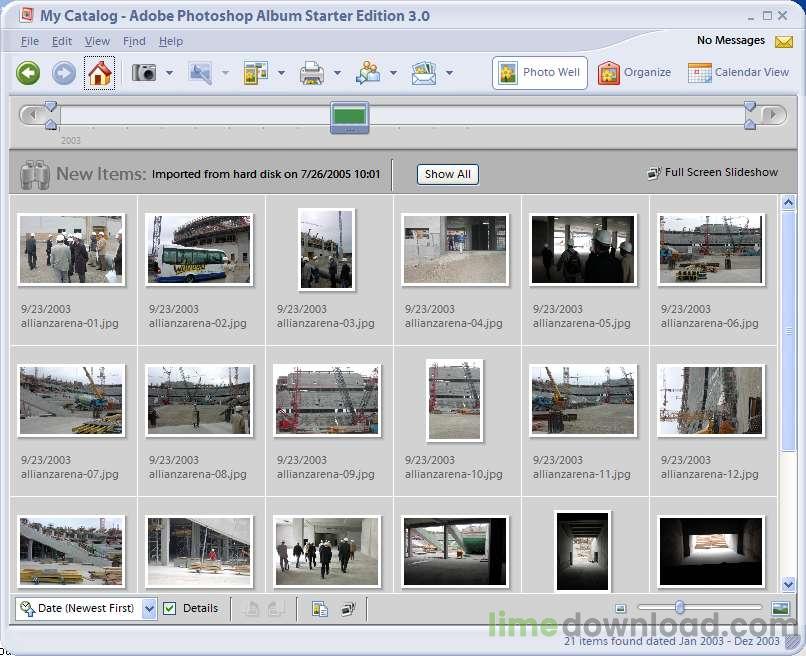Click the smallest thumbnail size icon
This screenshot has width=806, height=656.
[x=620, y=608]
